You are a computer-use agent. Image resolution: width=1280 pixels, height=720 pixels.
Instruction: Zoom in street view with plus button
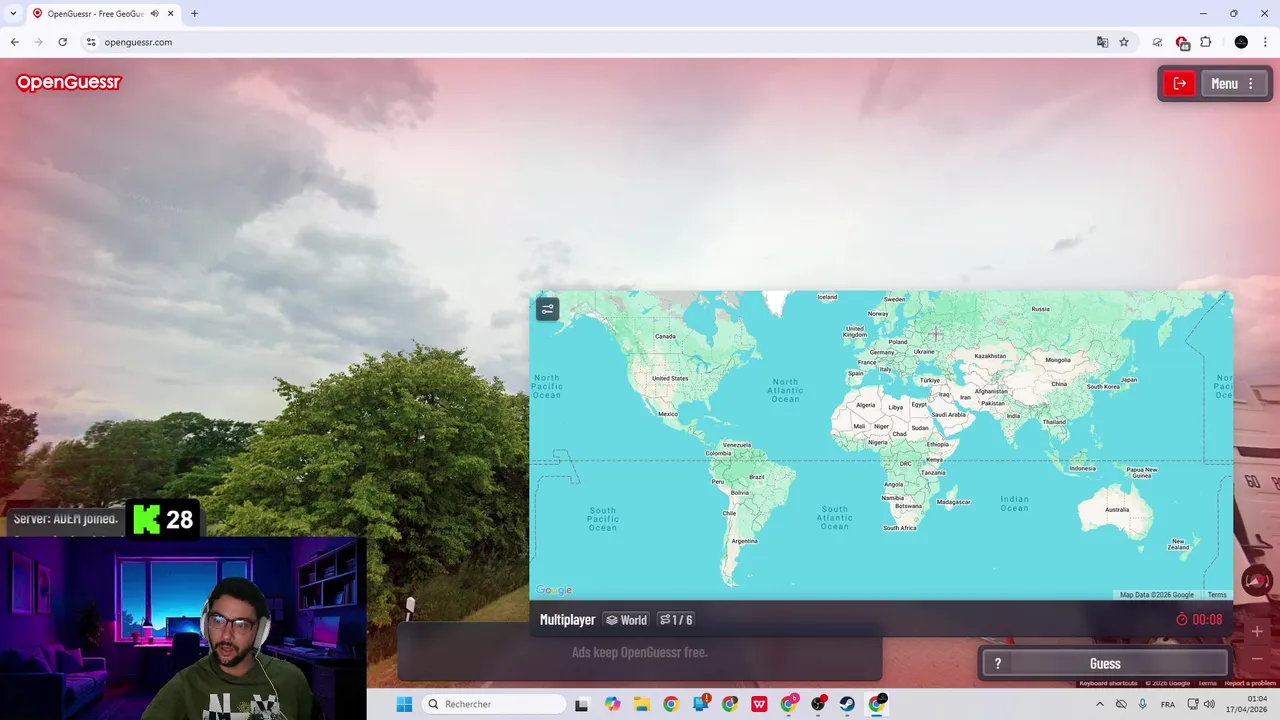point(1257,632)
